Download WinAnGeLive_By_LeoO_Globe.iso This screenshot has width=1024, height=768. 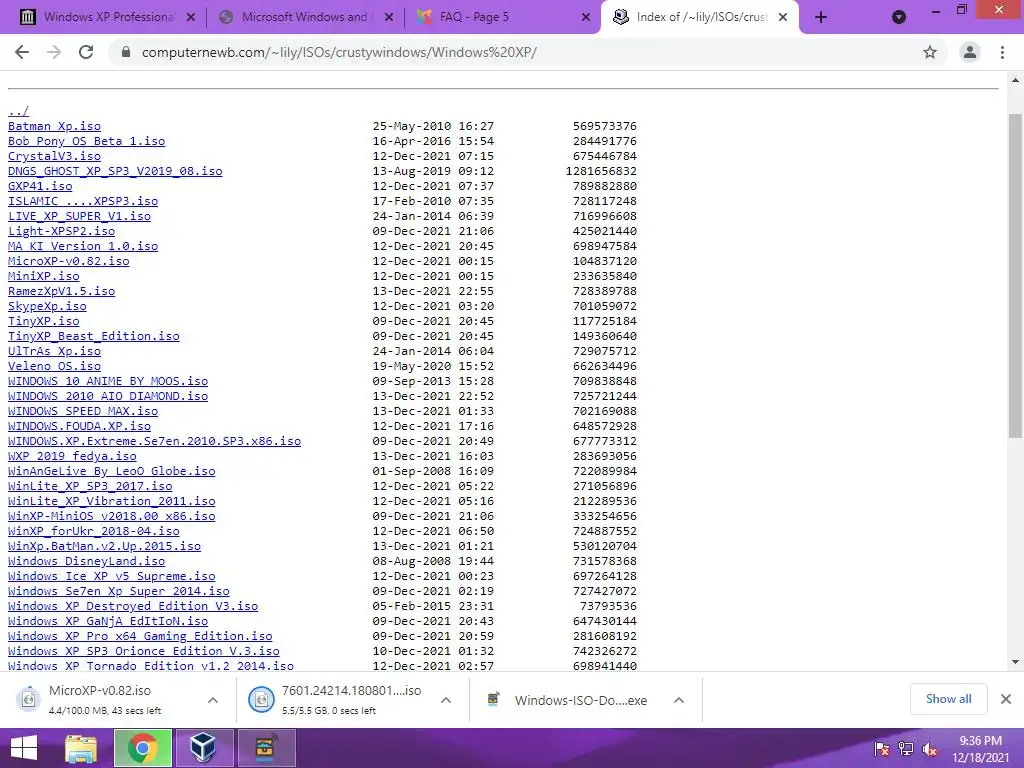[112, 472]
